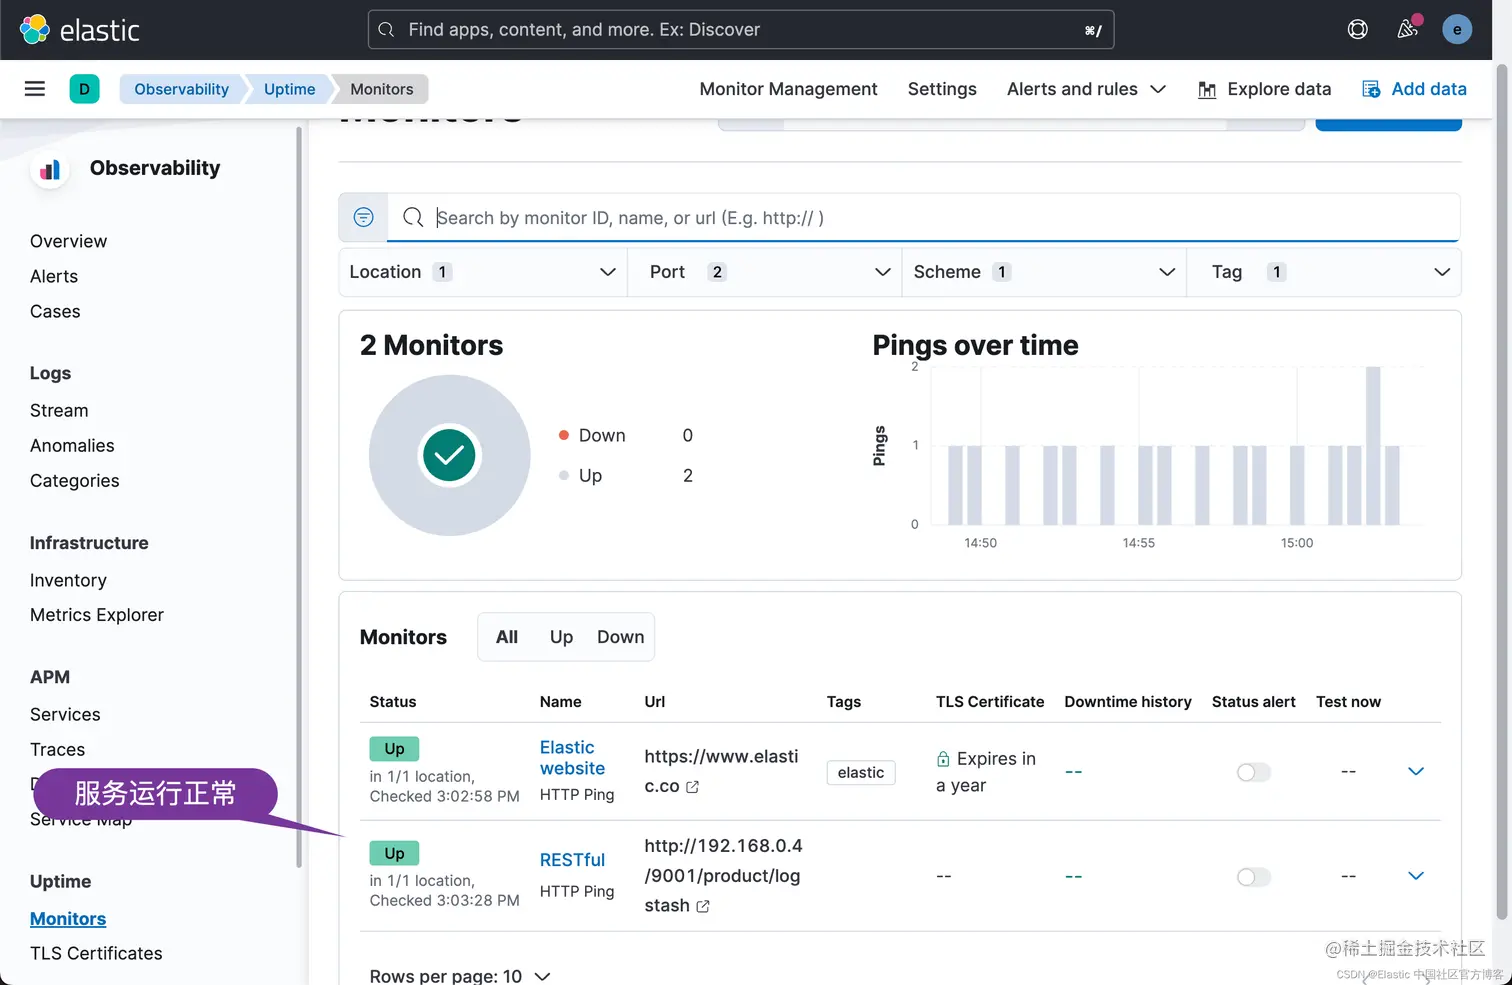Open Uptime Monitors in sidebar
This screenshot has width=1512, height=985.
pos(68,918)
